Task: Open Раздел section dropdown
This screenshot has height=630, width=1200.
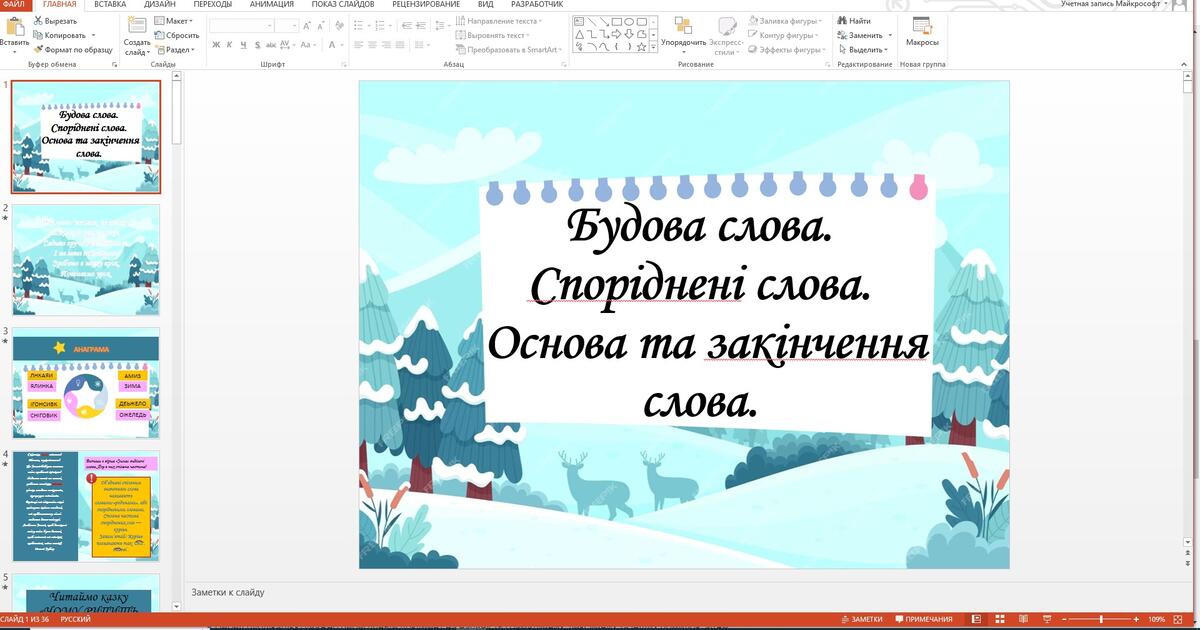Action: pos(177,49)
